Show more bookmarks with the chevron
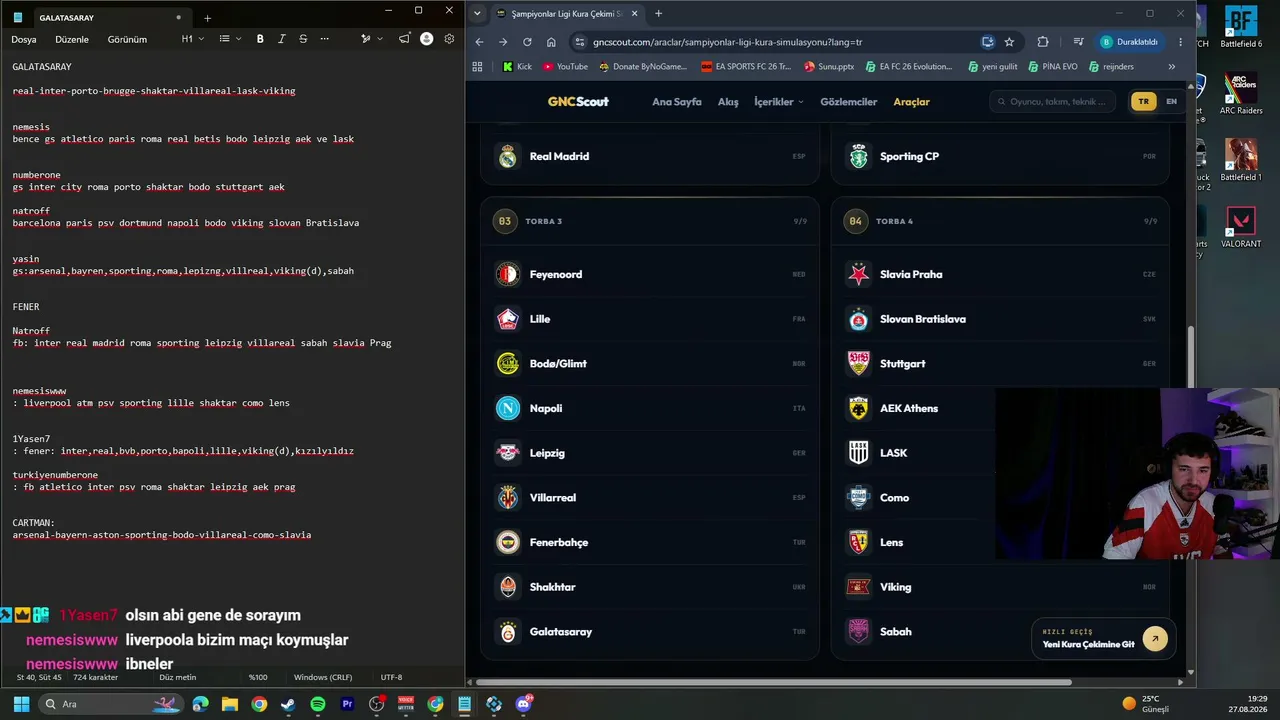 (1171, 67)
